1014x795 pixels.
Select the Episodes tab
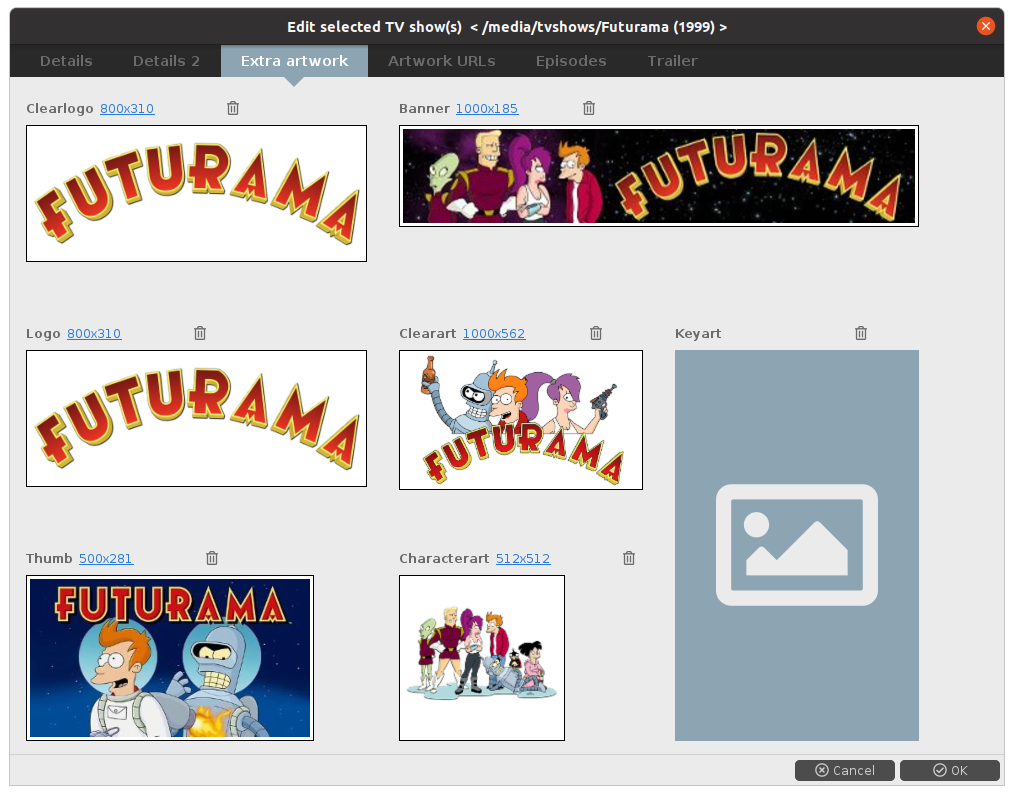(570, 61)
